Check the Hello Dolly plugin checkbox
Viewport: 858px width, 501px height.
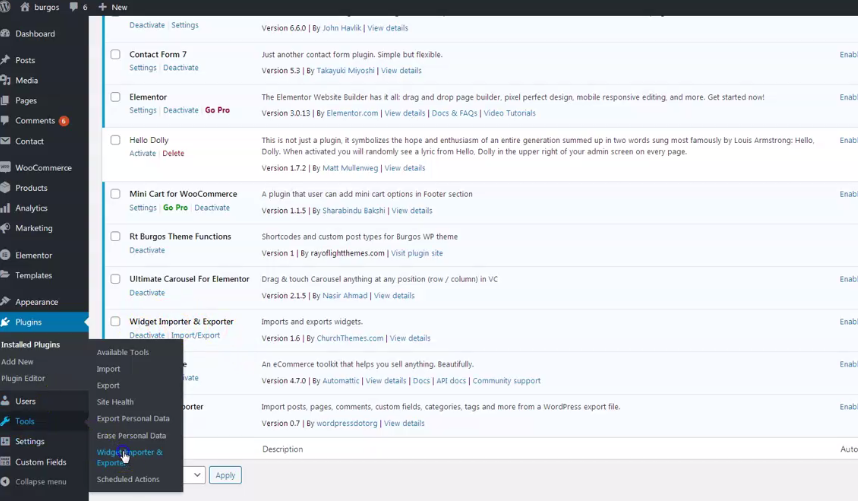(115, 140)
